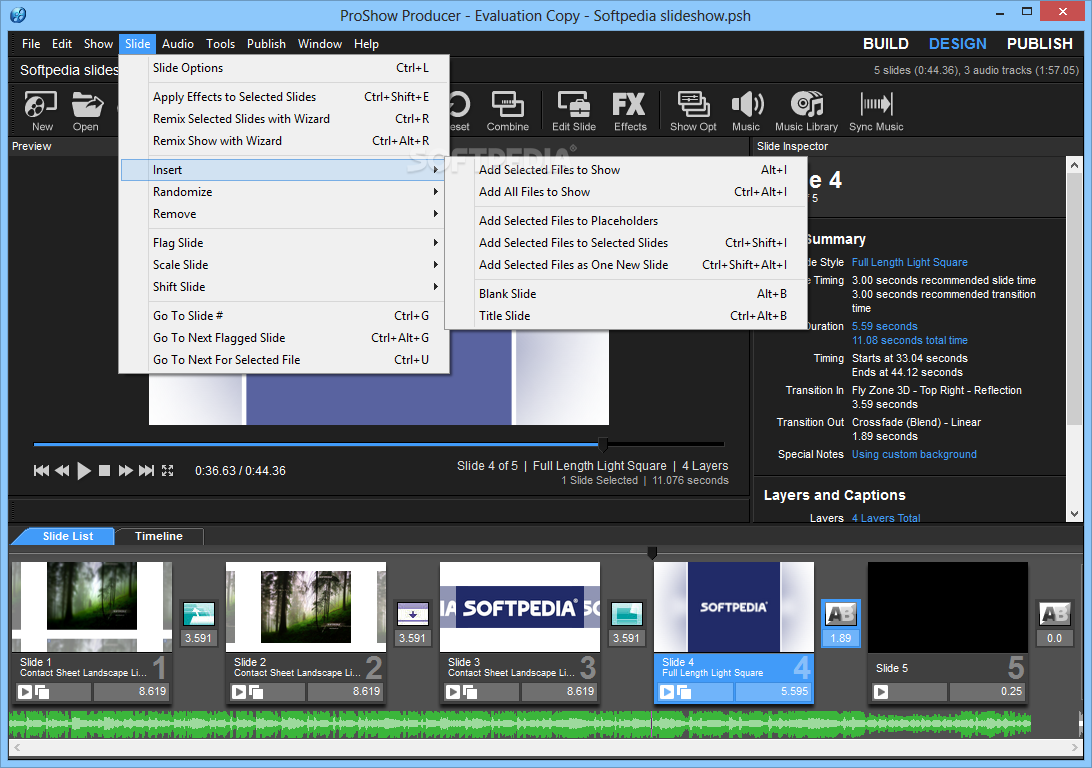This screenshot has height=768, width=1092.
Task: Click the highlighted Insert submenu item
Action: tap(284, 170)
